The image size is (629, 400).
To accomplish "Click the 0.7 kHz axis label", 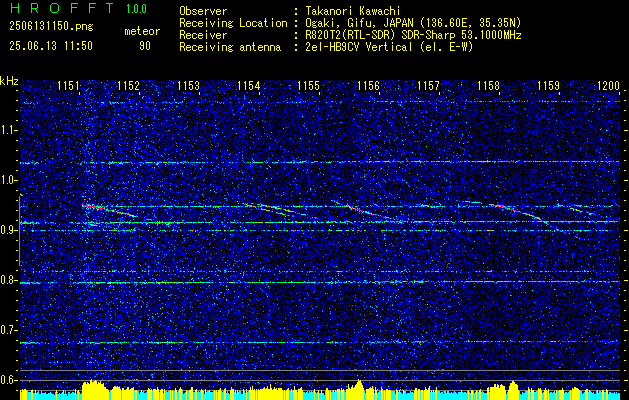I will coord(9,330).
